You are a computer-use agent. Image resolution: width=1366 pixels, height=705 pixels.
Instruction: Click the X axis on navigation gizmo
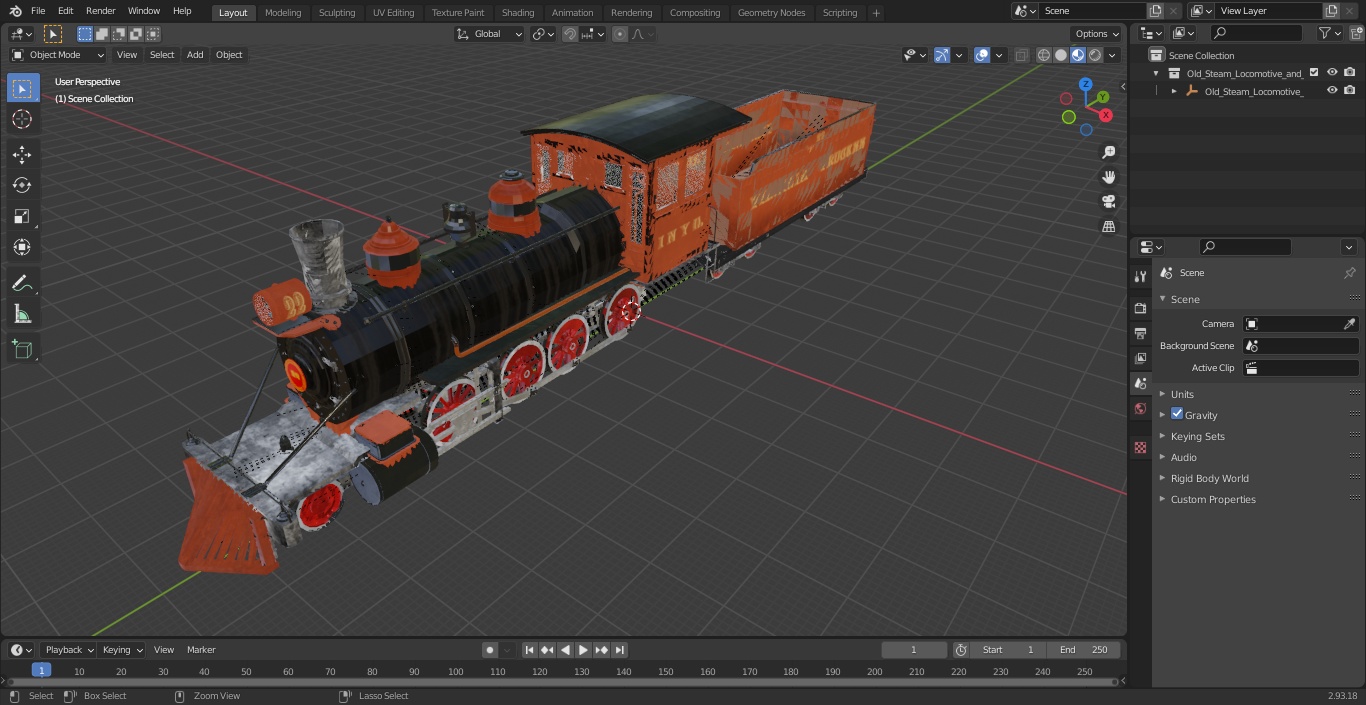point(1107,114)
